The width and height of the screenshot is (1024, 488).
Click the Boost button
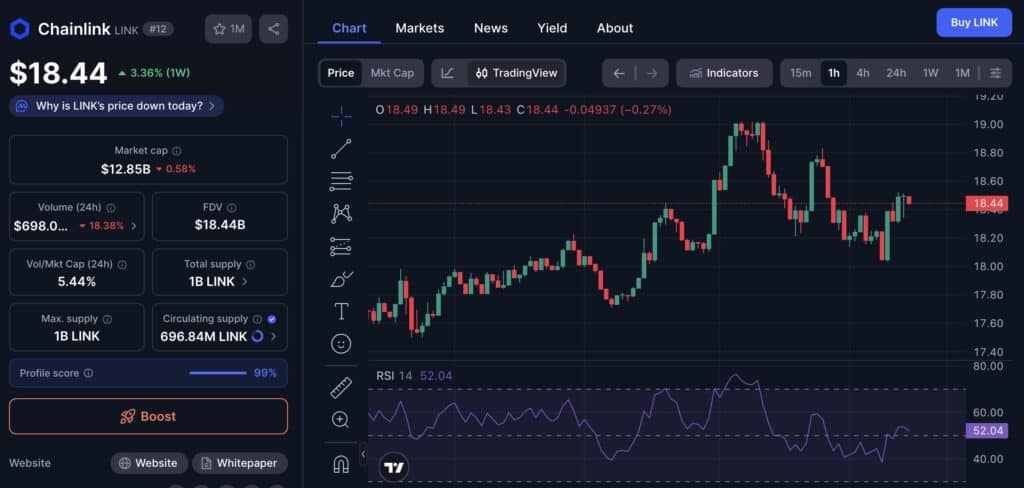click(148, 416)
